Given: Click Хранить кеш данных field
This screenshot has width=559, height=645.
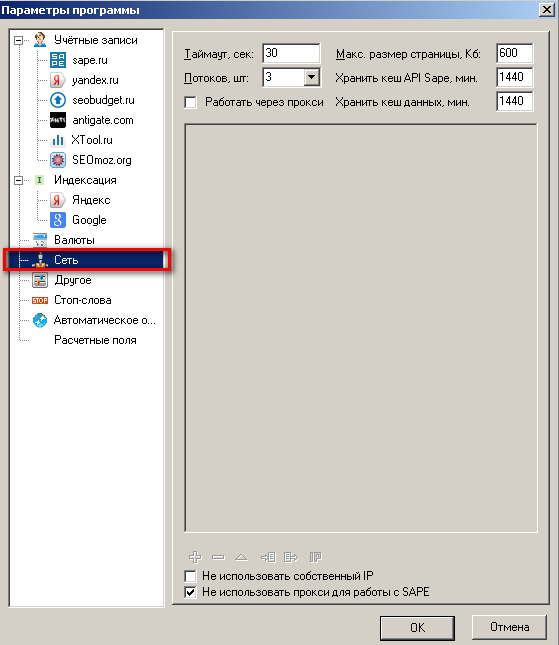Looking at the screenshot, I should coord(515,101).
